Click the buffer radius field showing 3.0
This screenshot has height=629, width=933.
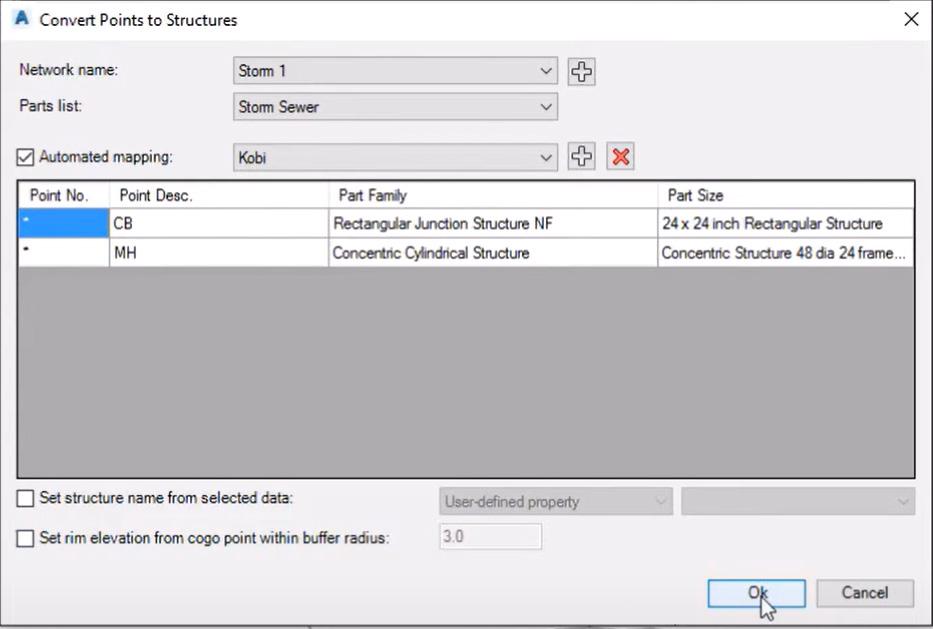[491, 537]
